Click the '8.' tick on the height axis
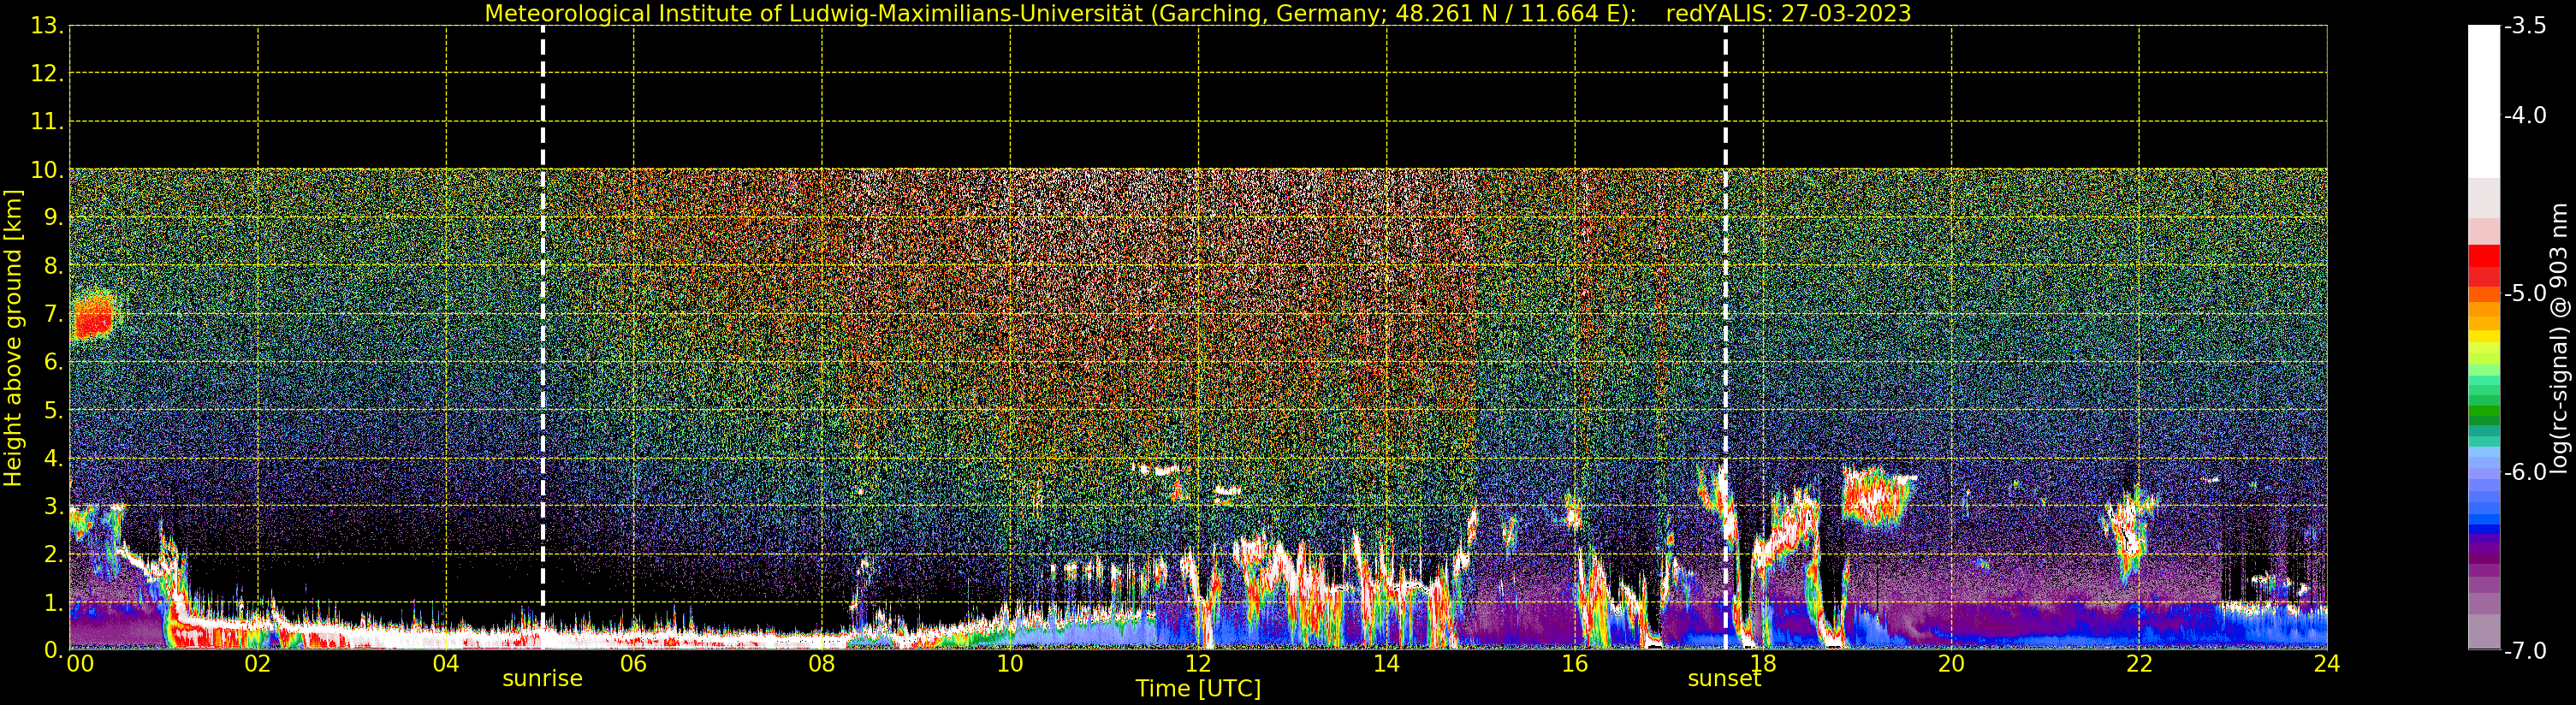This screenshot has height=705, width=2576. click(53, 266)
